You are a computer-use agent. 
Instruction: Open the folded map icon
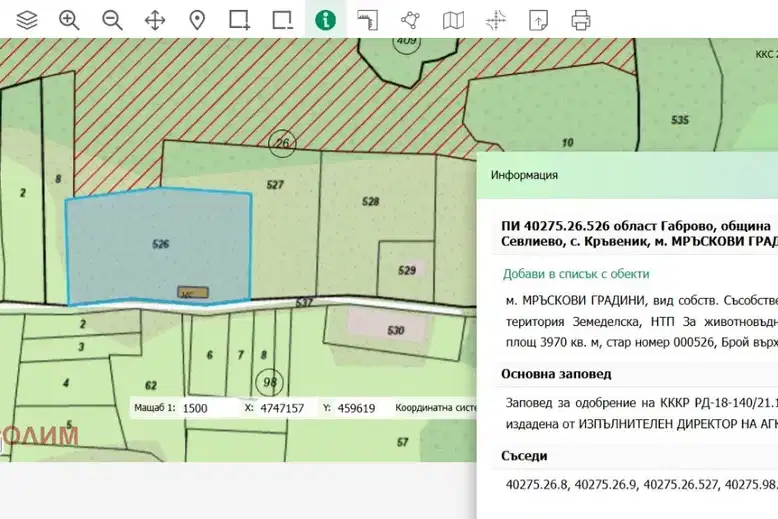tap(453, 20)
